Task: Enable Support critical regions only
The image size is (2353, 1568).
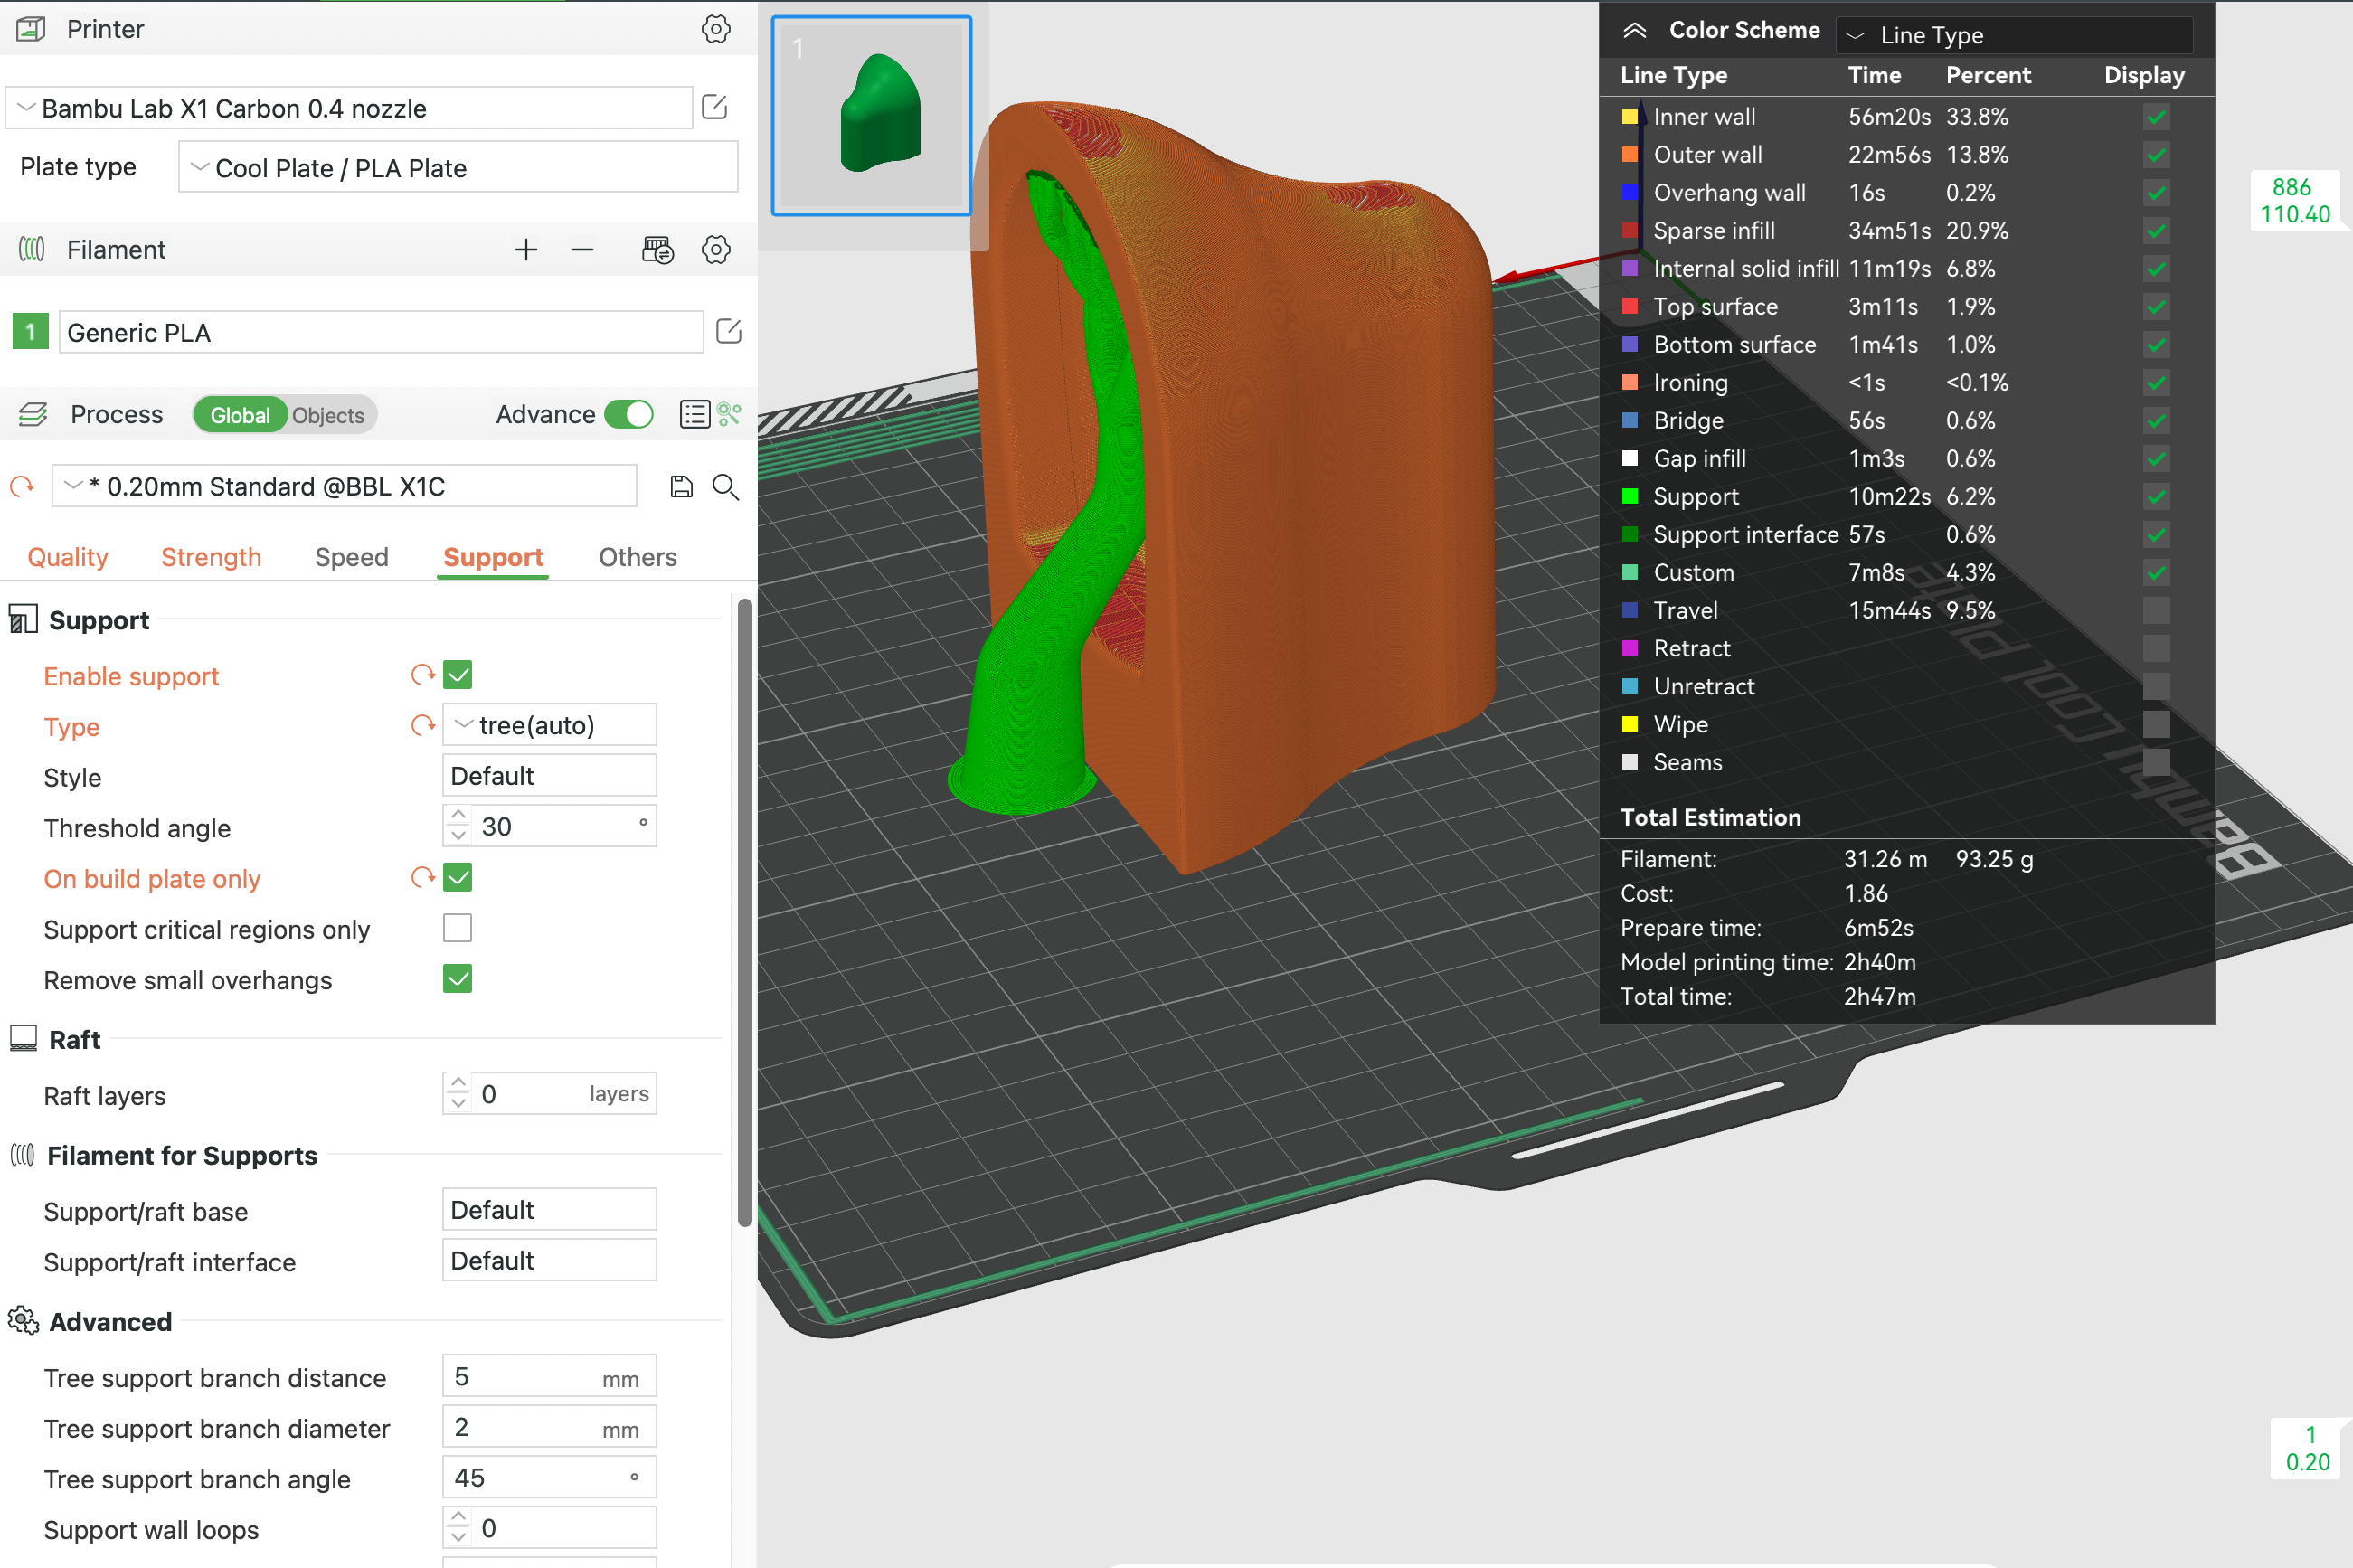Action: (457, 928)
